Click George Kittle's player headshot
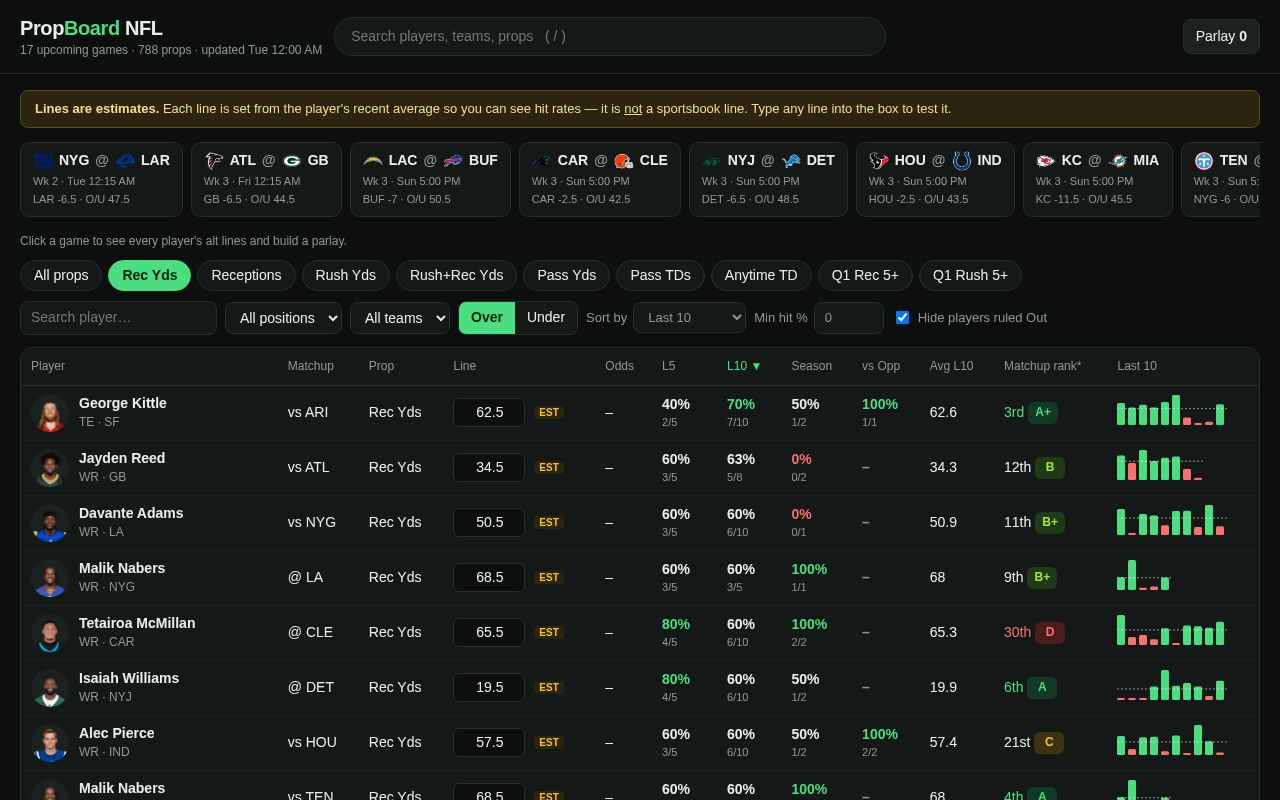Screen dimensions: 1280x800 pos(50,413)
